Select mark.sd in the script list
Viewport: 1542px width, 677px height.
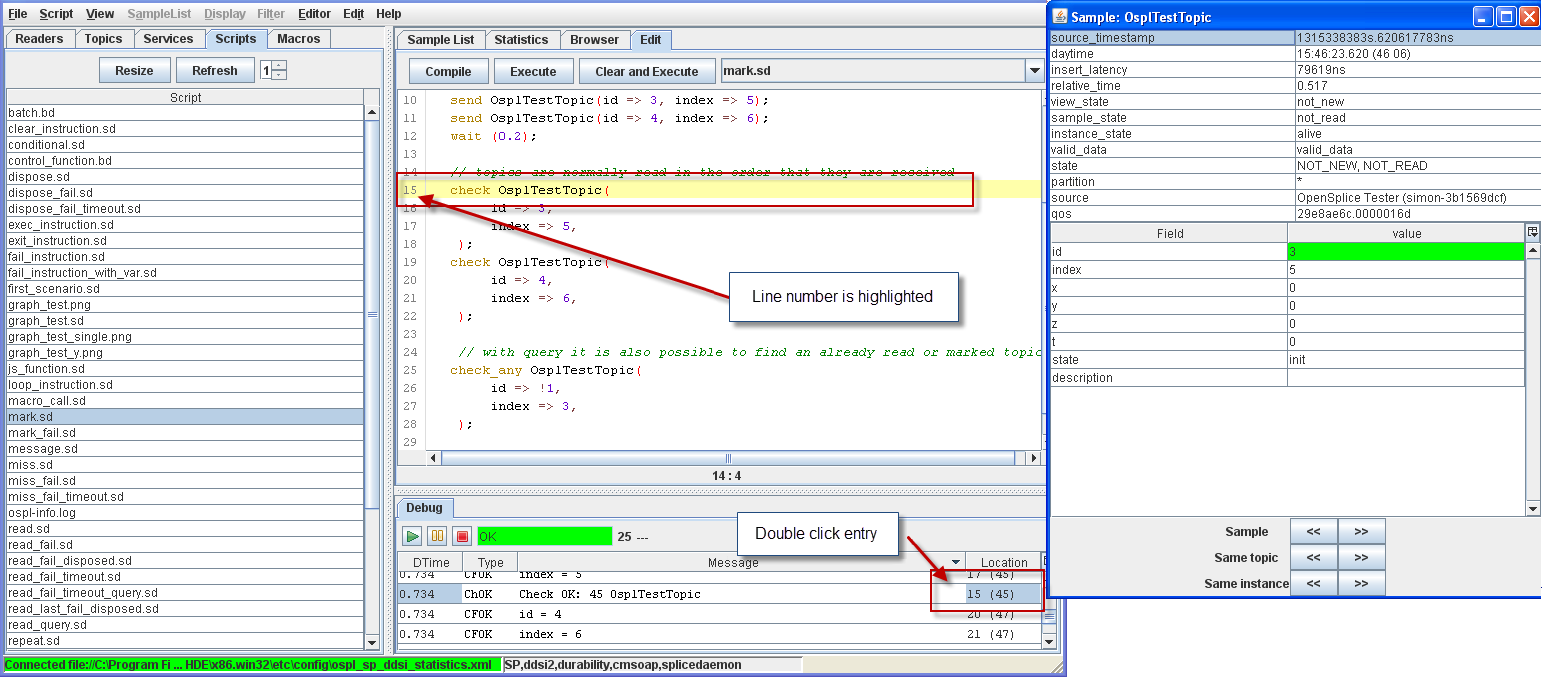[x=185, y=417]
